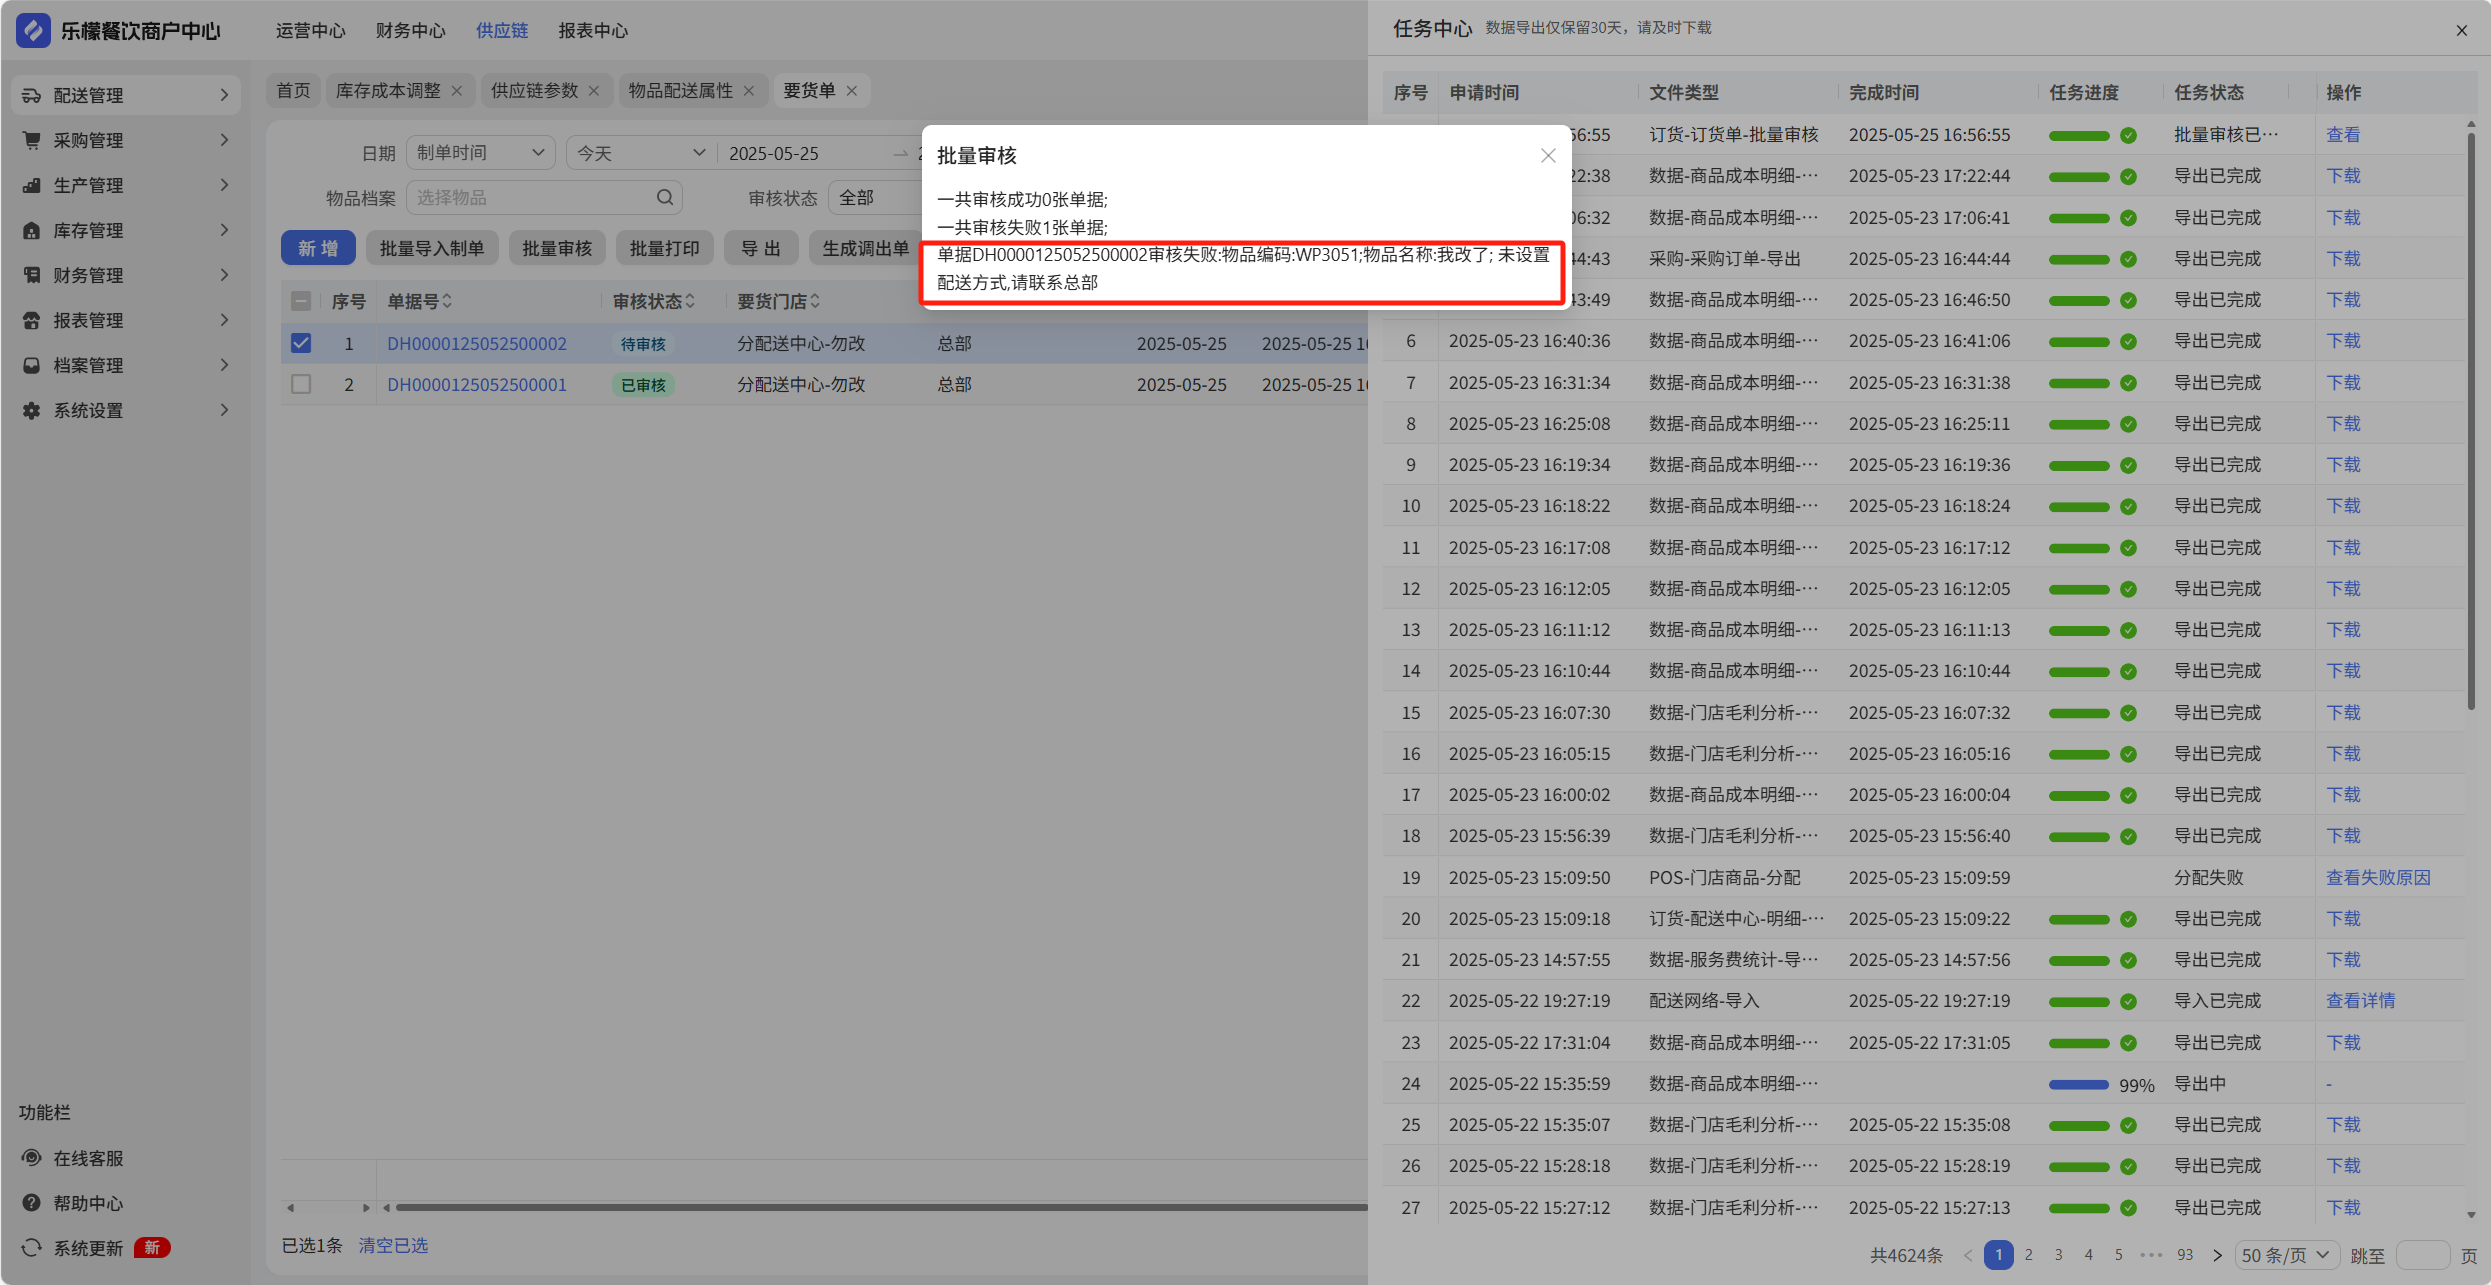Open 运营中心 top menu
This screenshot has width=2491, height=1285.
(310, 30)
